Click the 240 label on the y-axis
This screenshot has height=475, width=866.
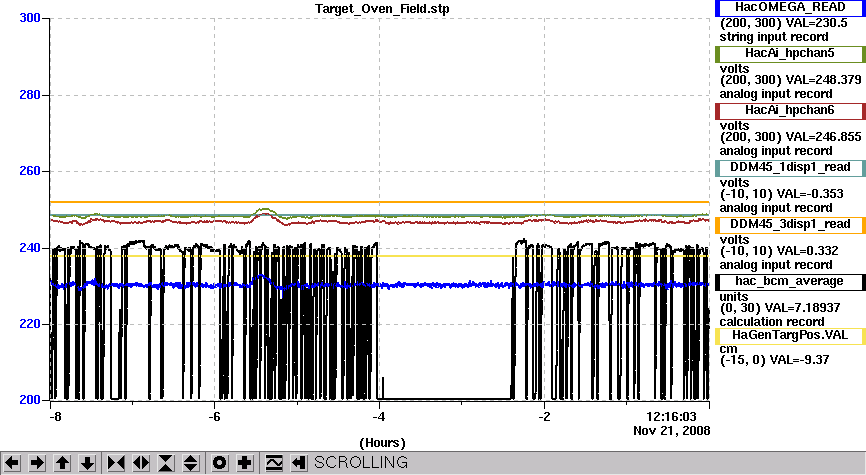(x=30, y=247)
